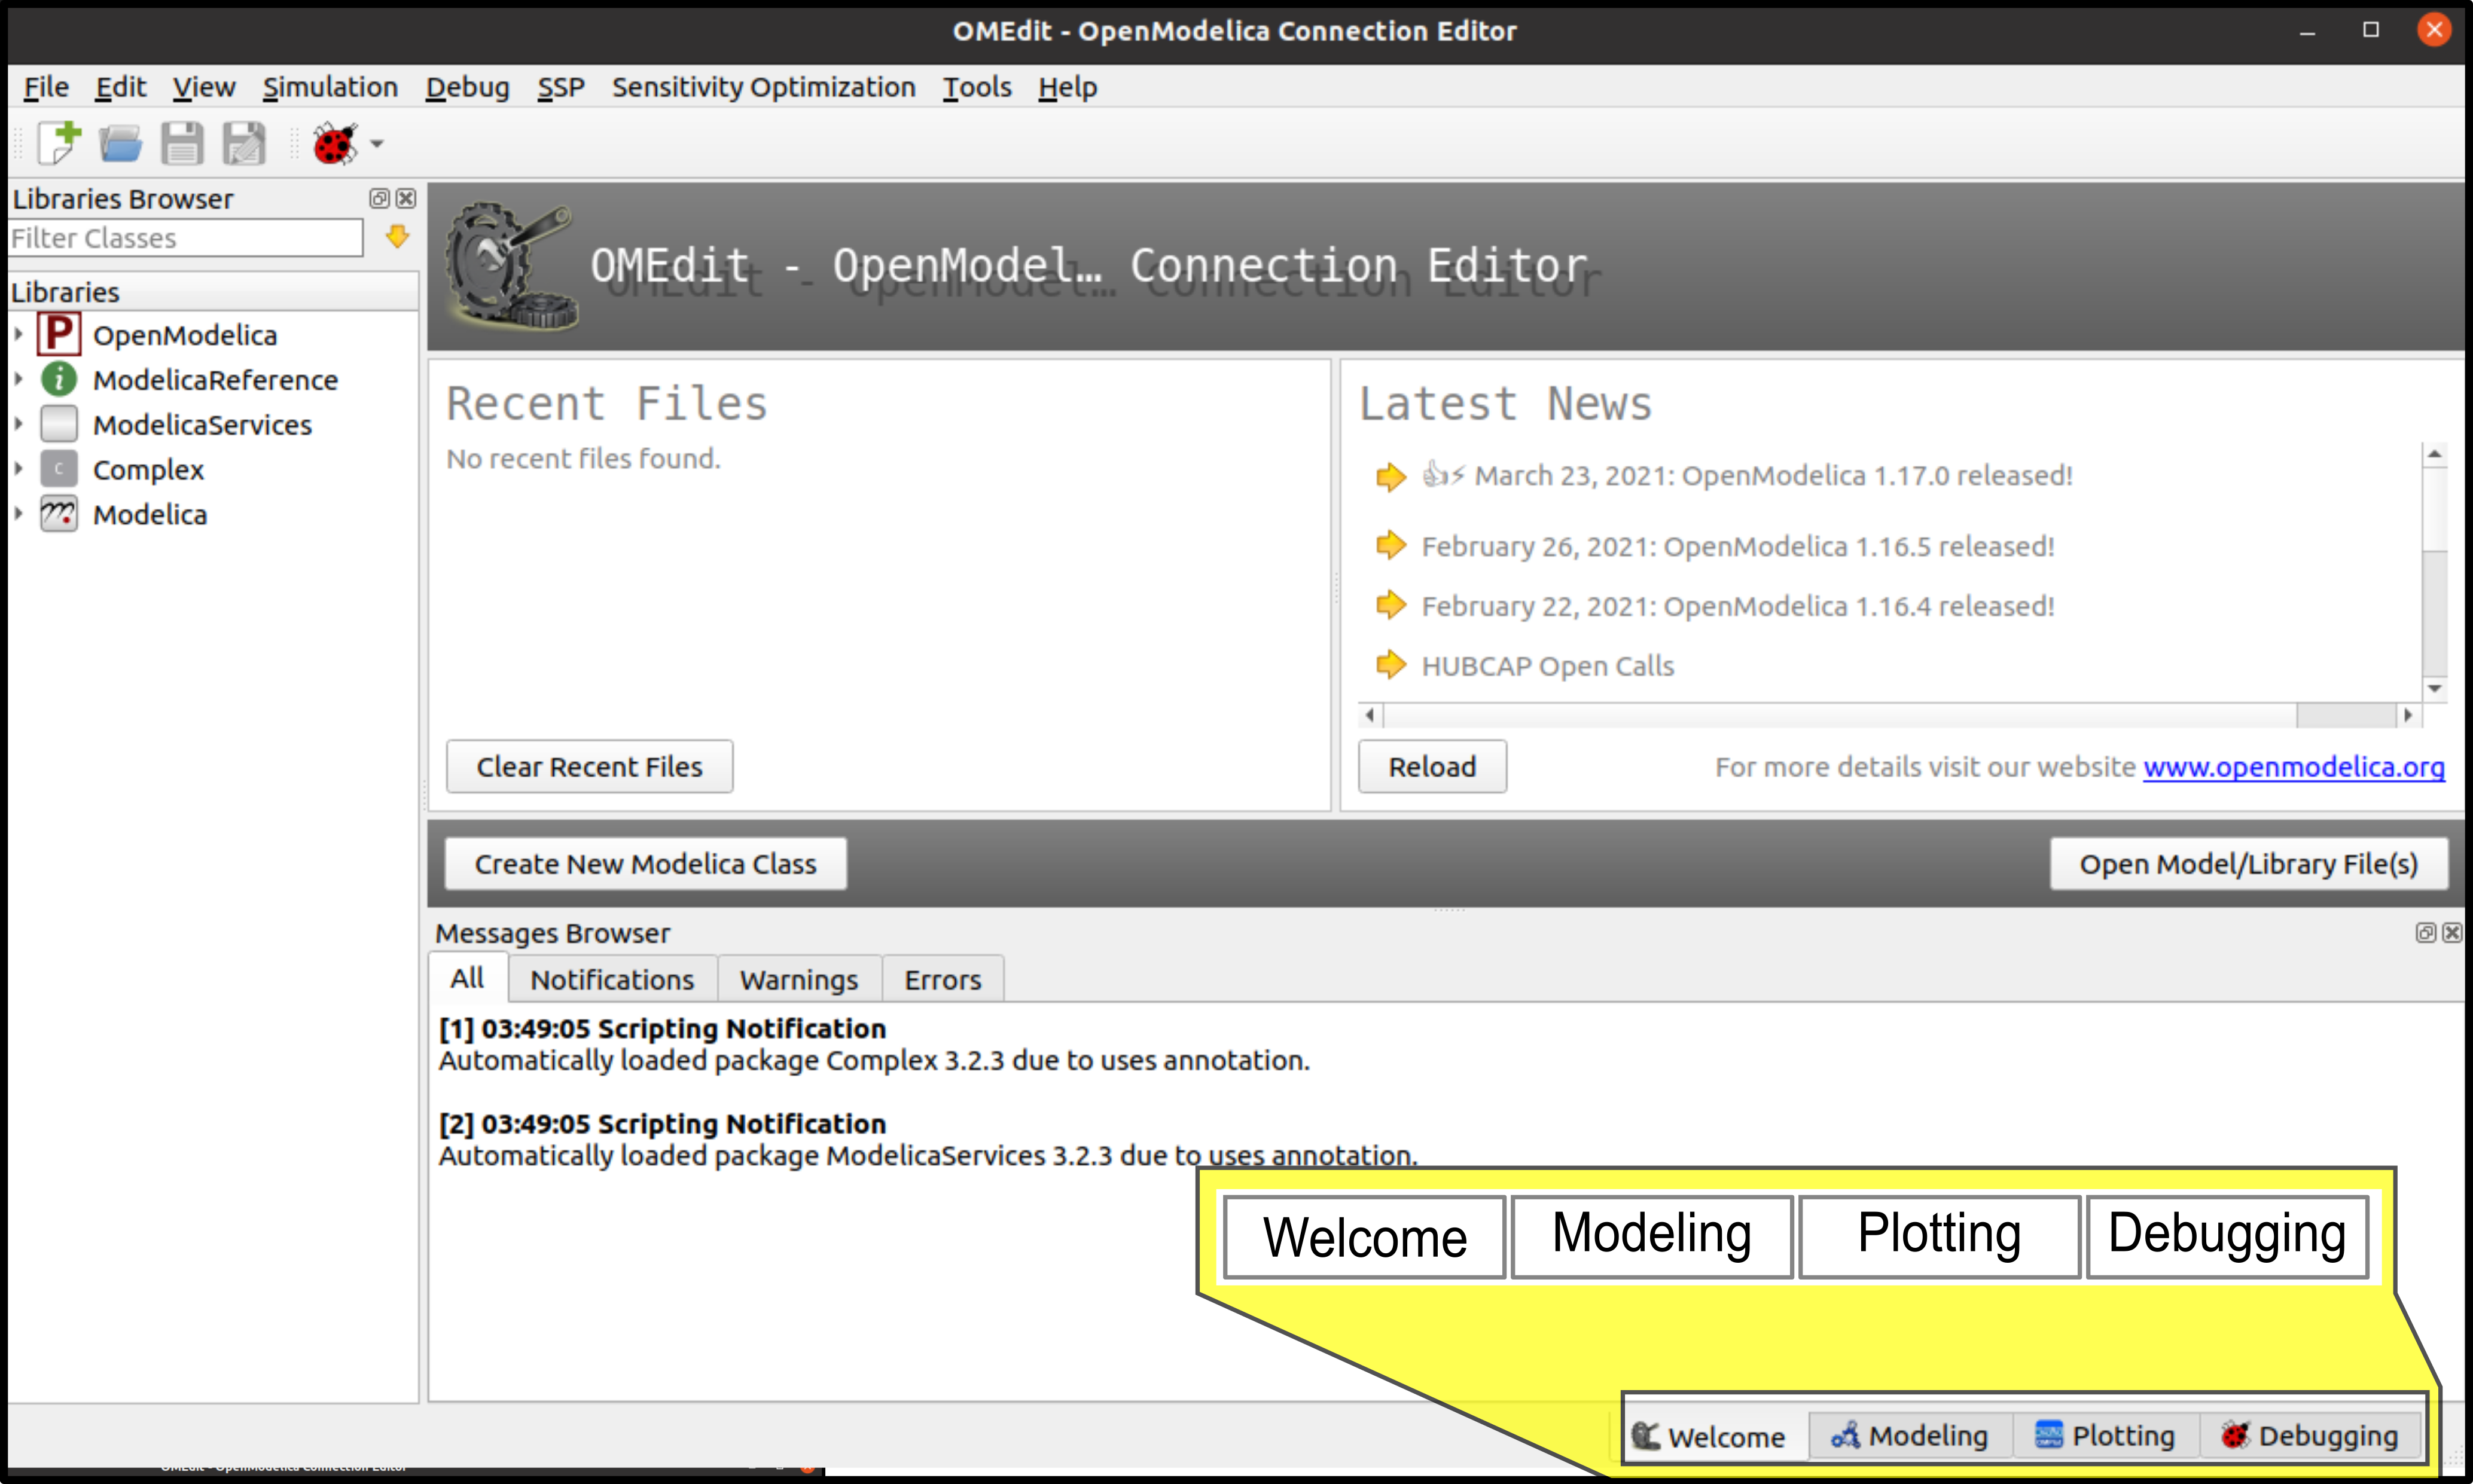Expand the ModelicaReference tree node
The height and width of the screenshot is (1484, 2473).
coord(19,379)
